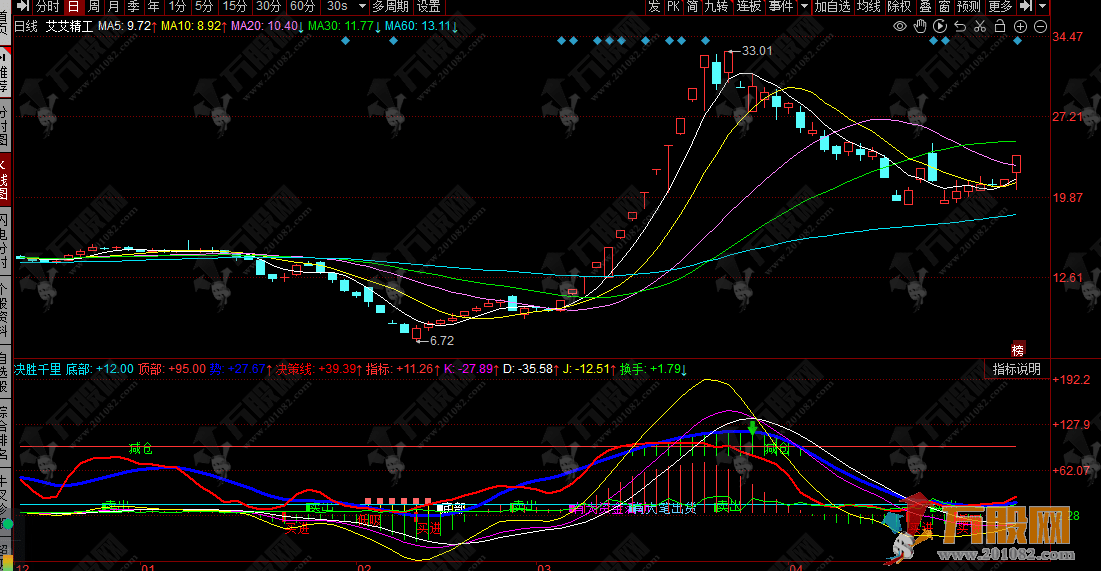1101x571 pixels.
Task: Click the red 榜 badge on the chart
Action: [x=1018, y=350]
